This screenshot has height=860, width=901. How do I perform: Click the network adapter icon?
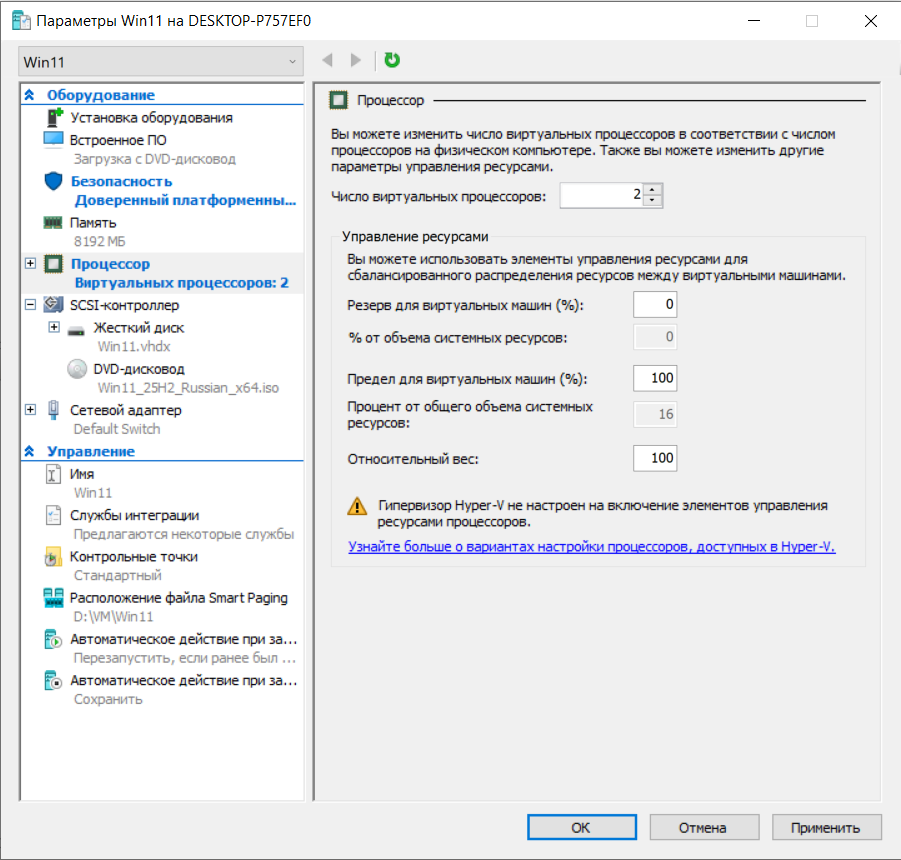coord(53,410)
